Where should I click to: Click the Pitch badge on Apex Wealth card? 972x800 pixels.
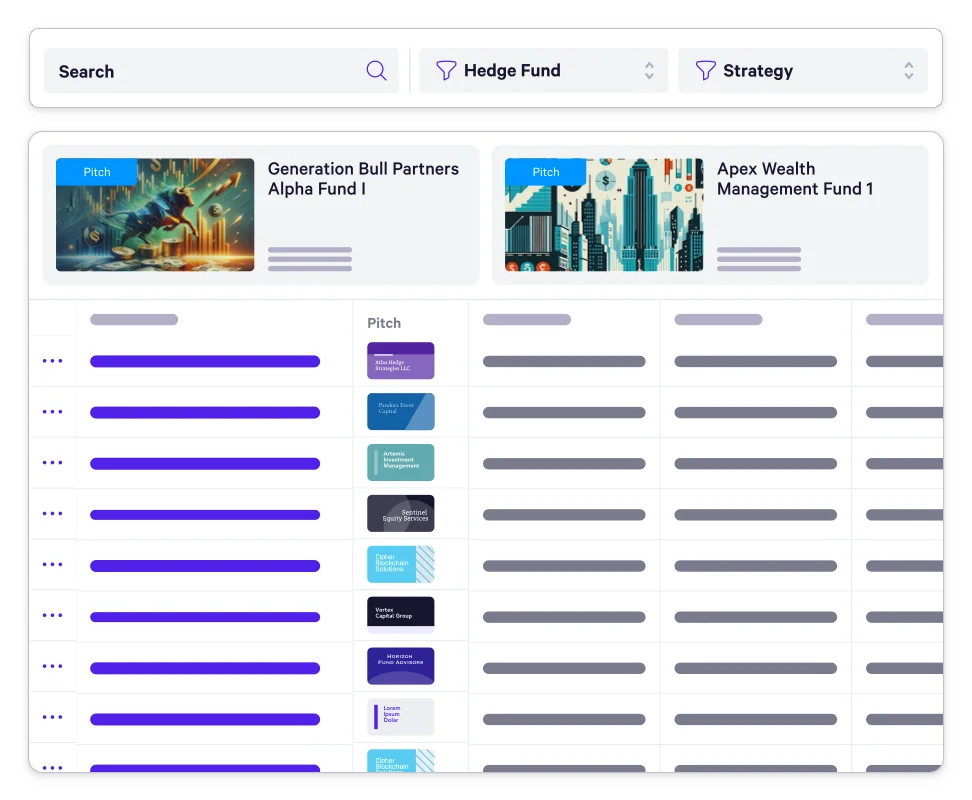point(546,172)
